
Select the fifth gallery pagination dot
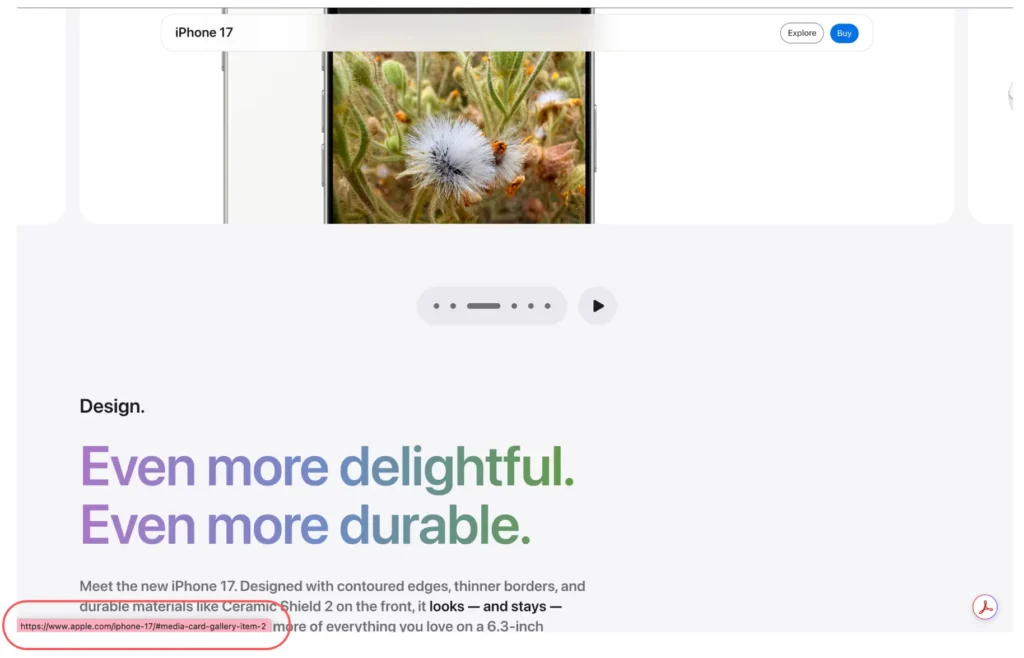tap(531, 306)
